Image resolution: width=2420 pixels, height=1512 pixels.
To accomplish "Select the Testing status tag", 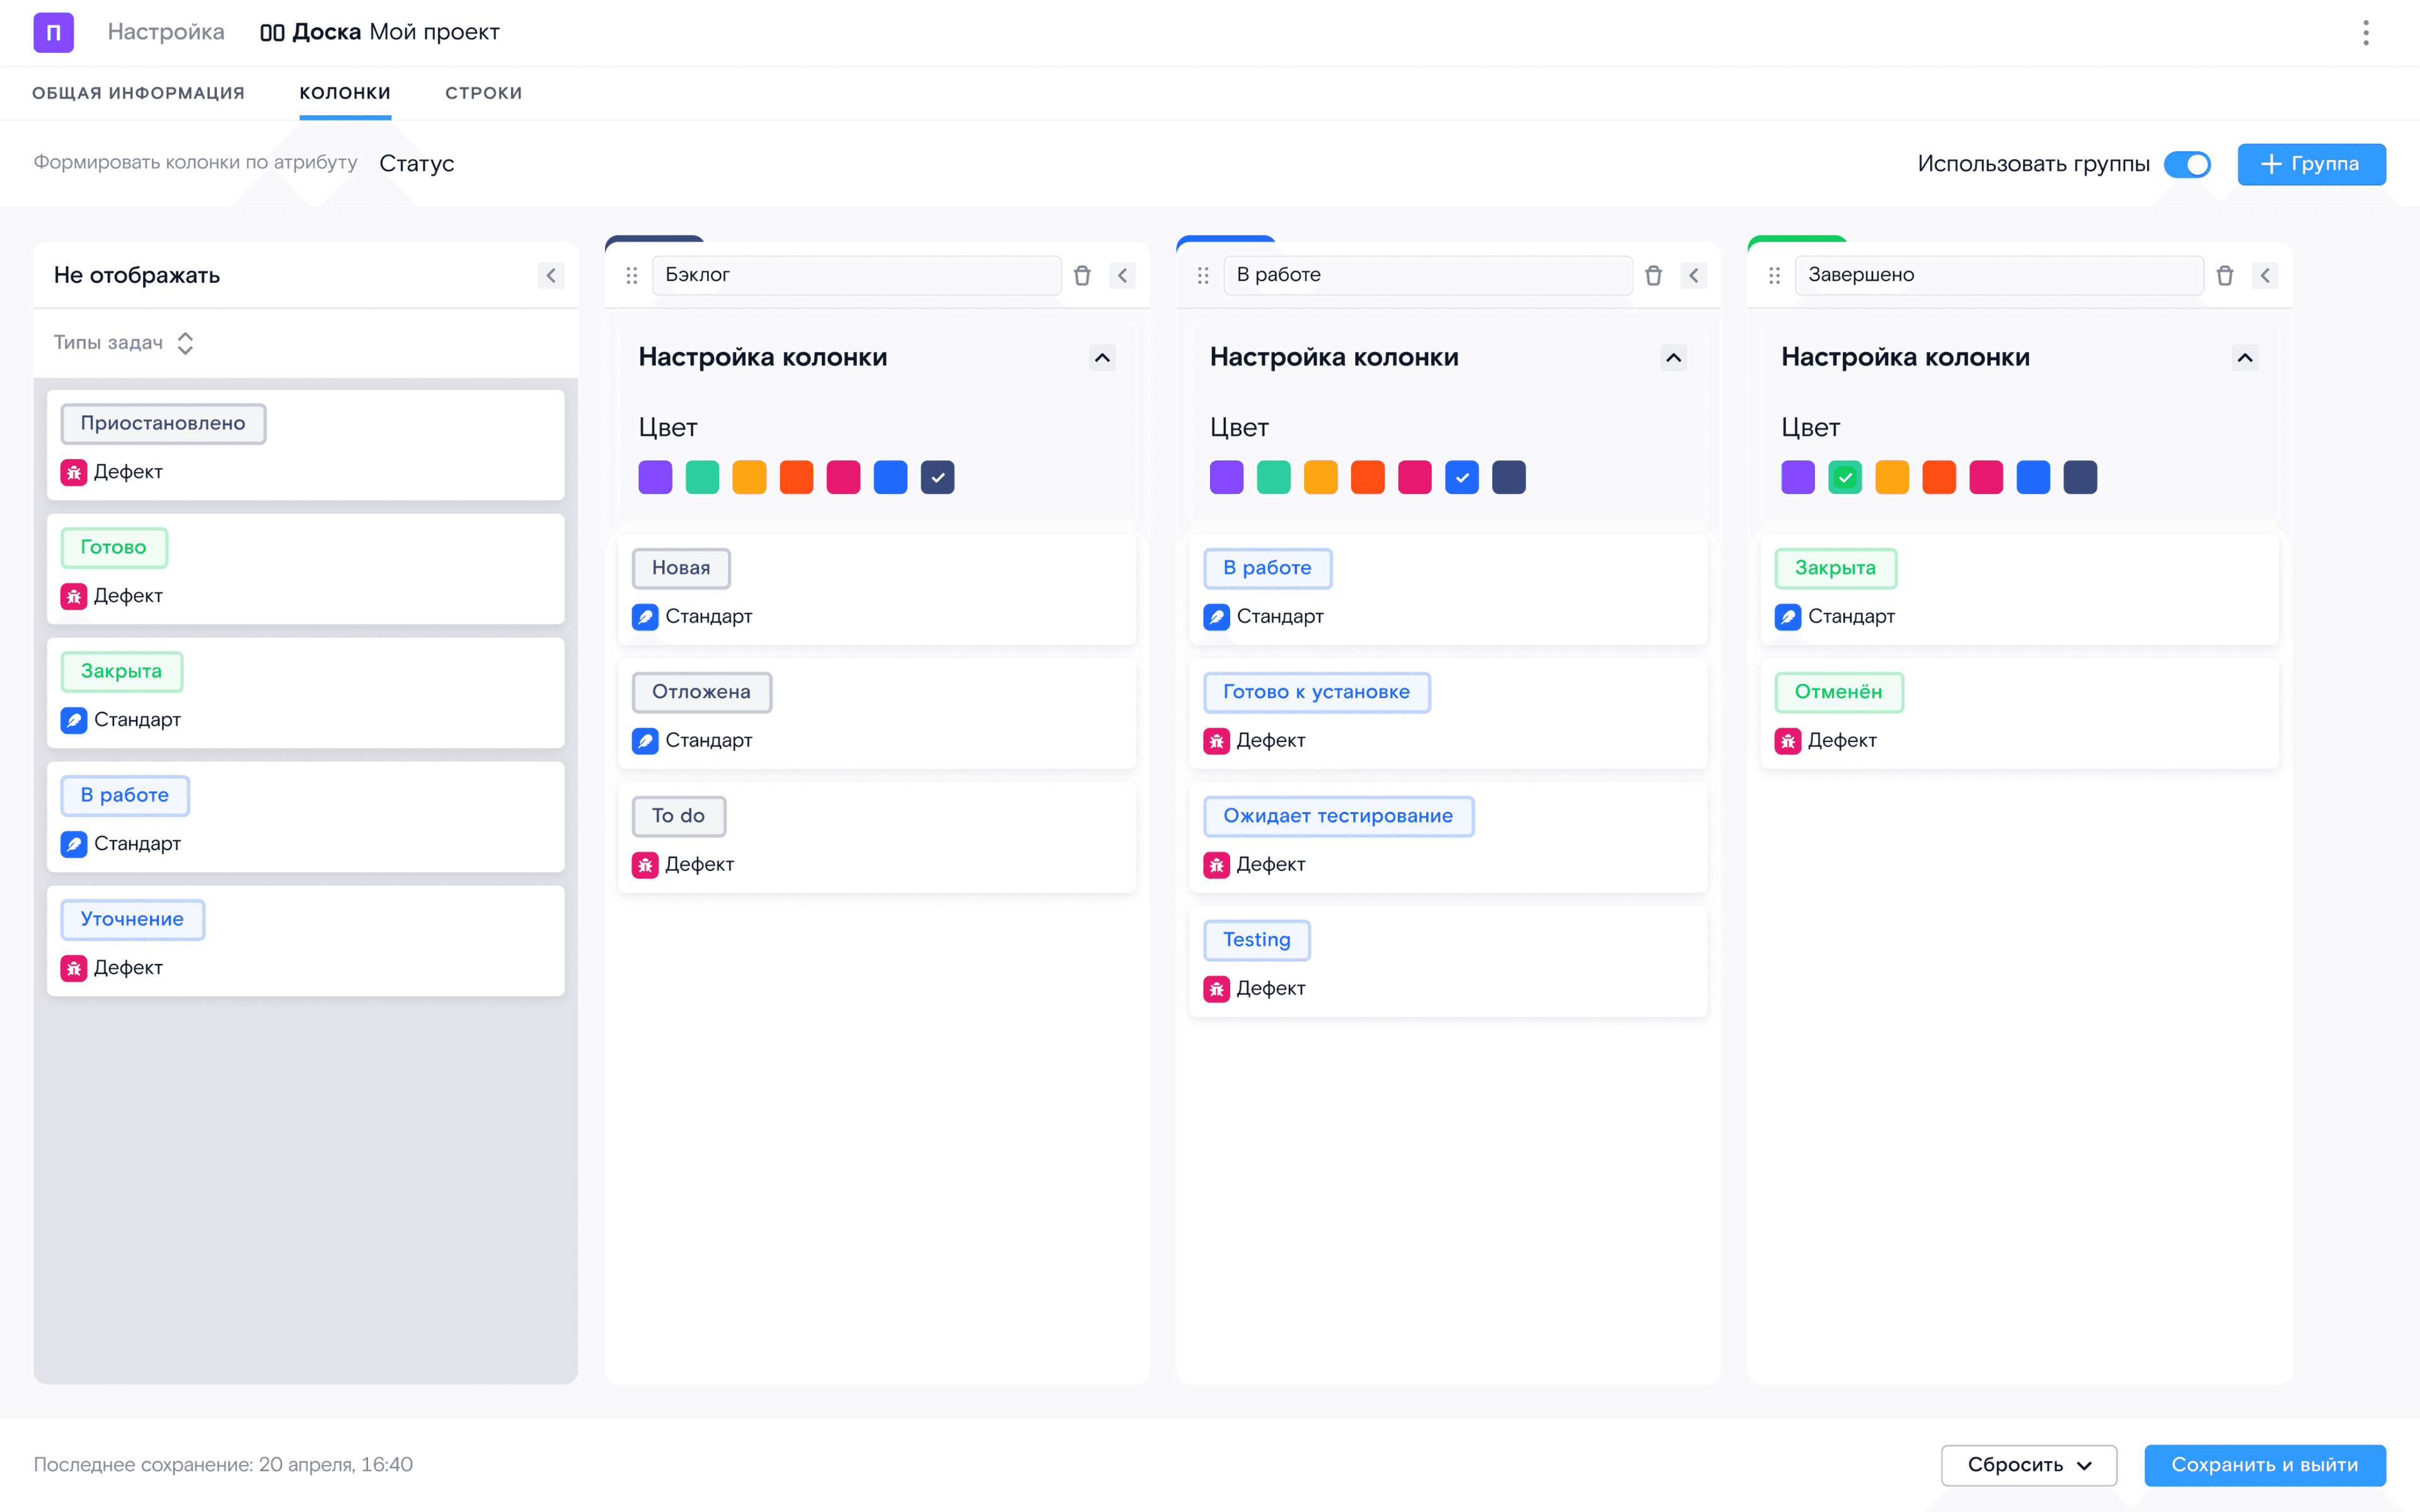I will coord(1256,940).
